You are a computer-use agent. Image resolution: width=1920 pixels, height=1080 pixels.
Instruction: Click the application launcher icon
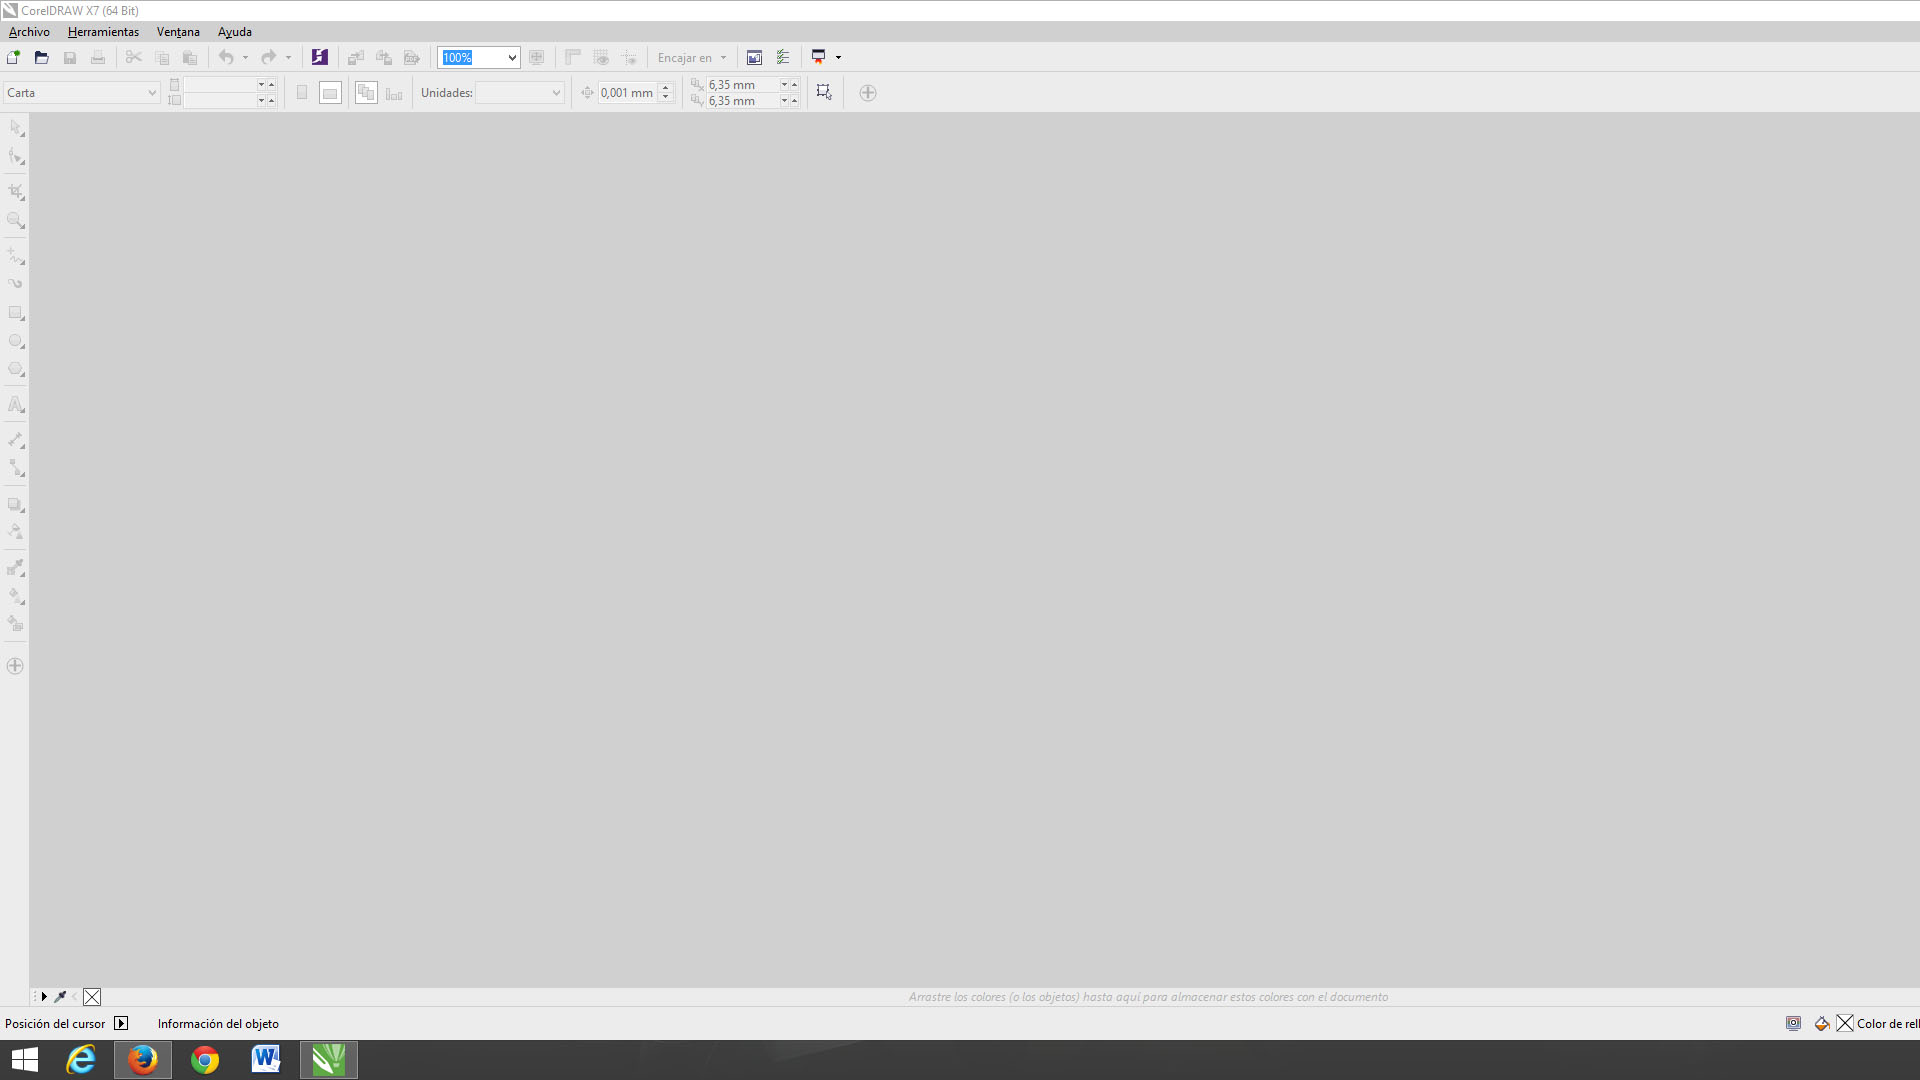(x=819, y=57)
